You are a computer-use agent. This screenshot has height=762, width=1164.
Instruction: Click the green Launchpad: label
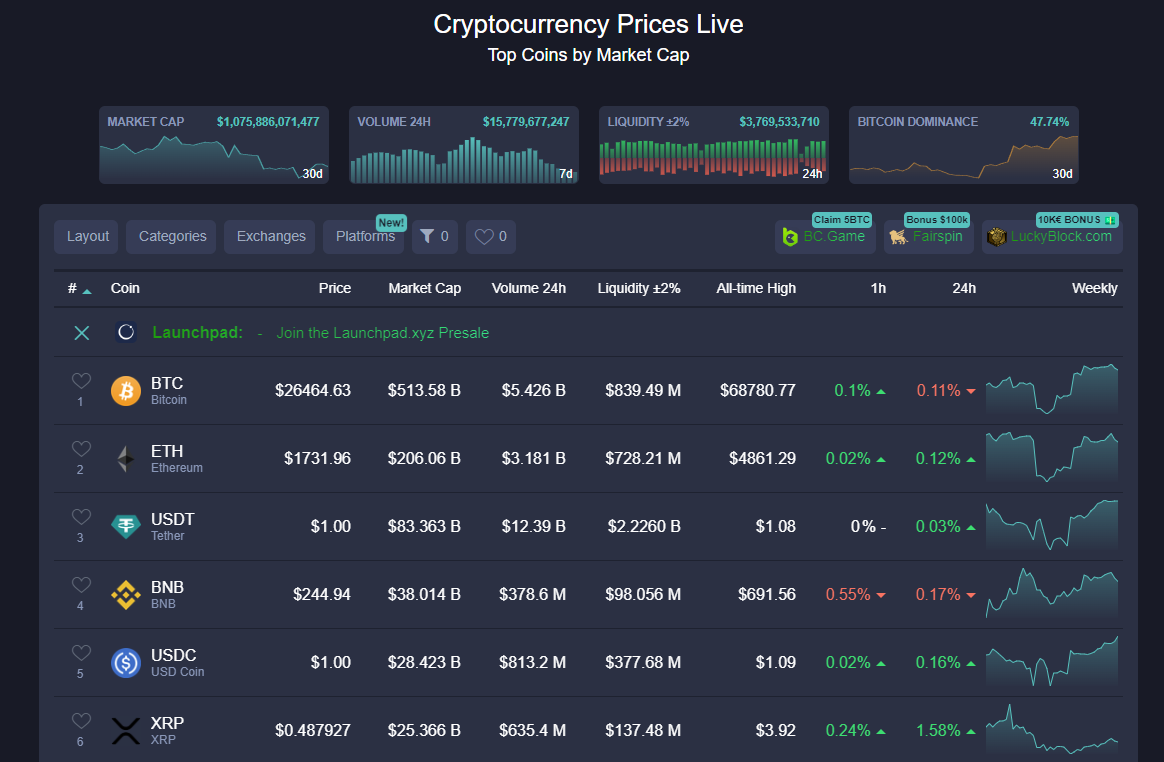tap(197, 333)
